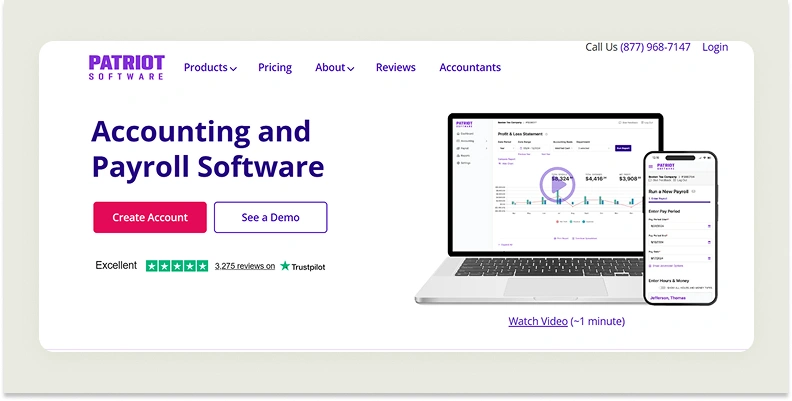This screenshot has height=401, width=792.
Task: Click the Accounting and Payroll Software heading
Action: (x=207, y=148)
